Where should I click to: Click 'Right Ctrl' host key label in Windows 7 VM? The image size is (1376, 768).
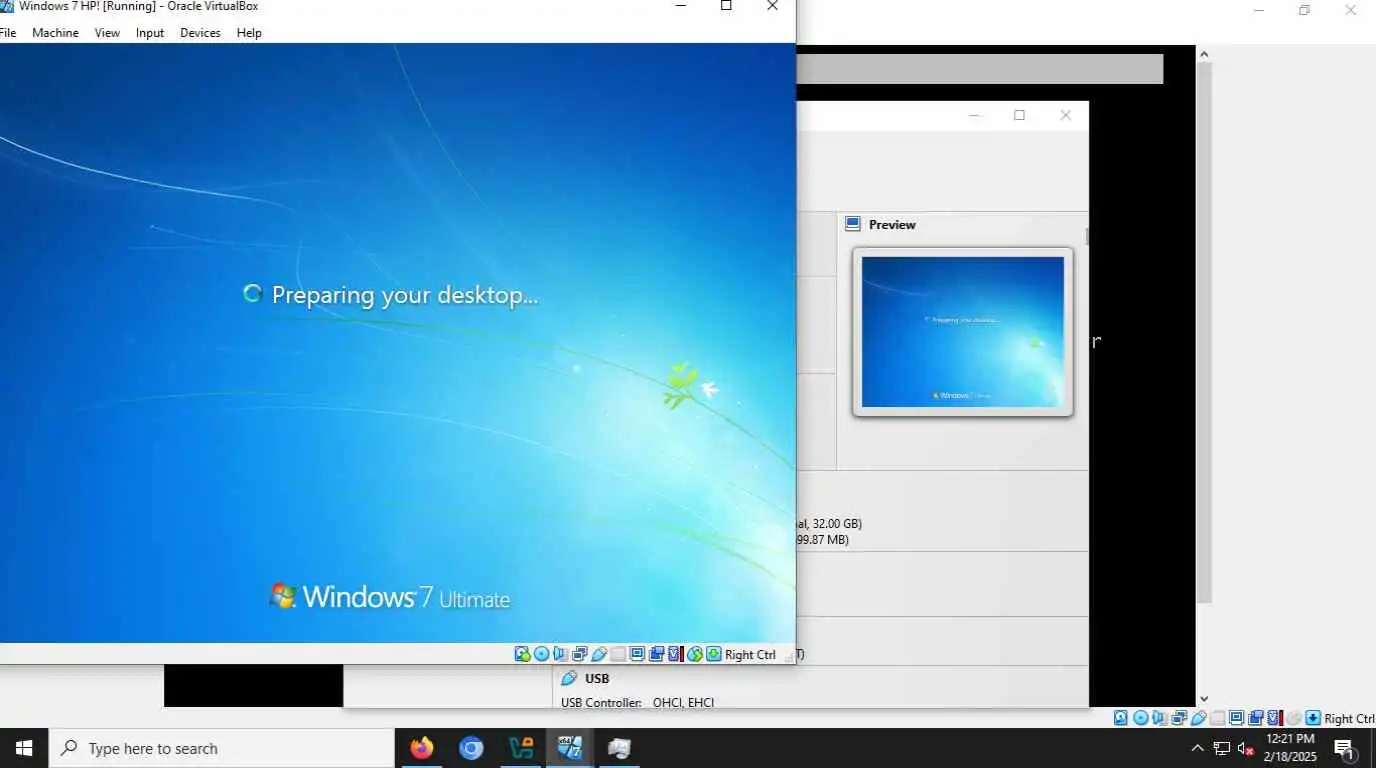point(750,655)
